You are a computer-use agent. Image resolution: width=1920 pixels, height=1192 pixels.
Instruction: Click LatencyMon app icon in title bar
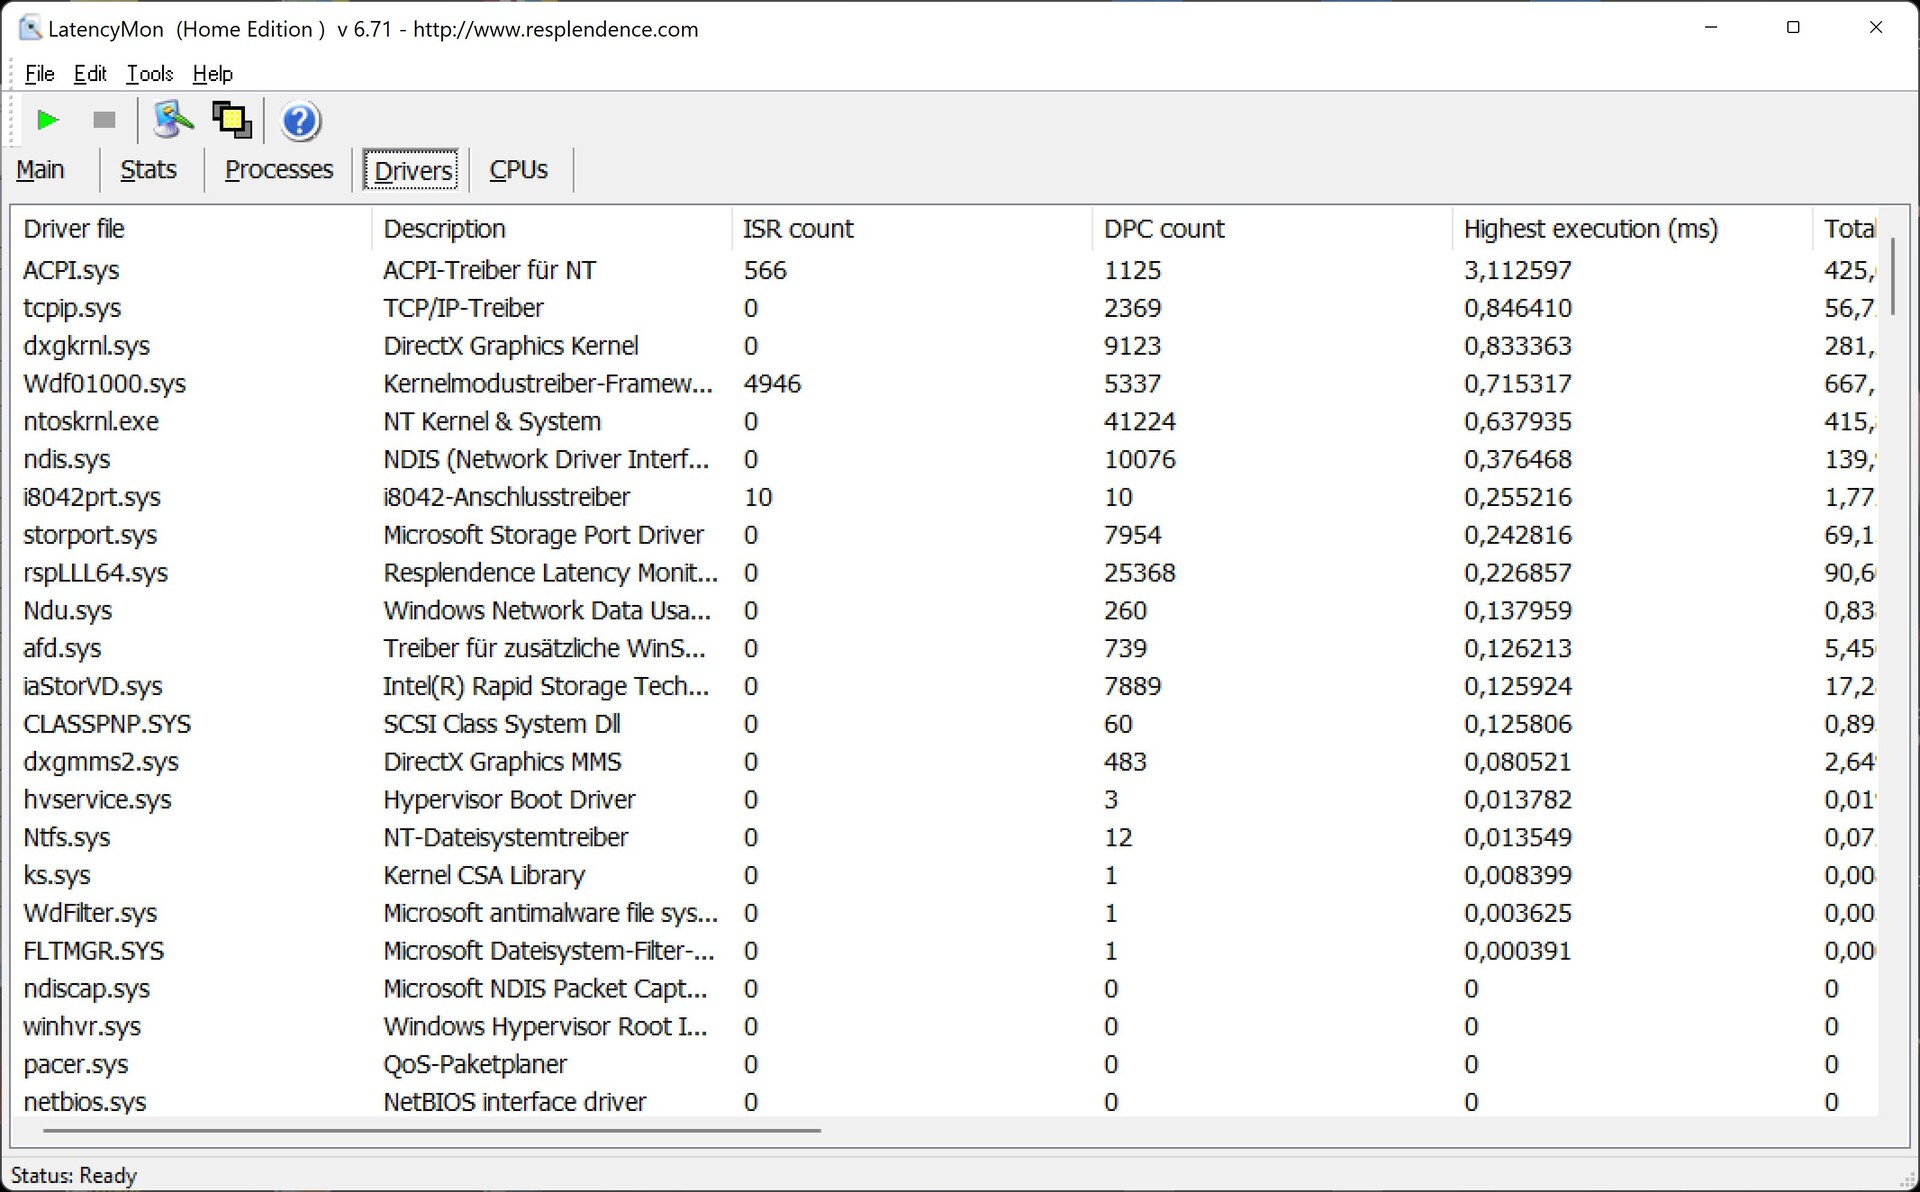pyautogui.click(x=30, y=29)
